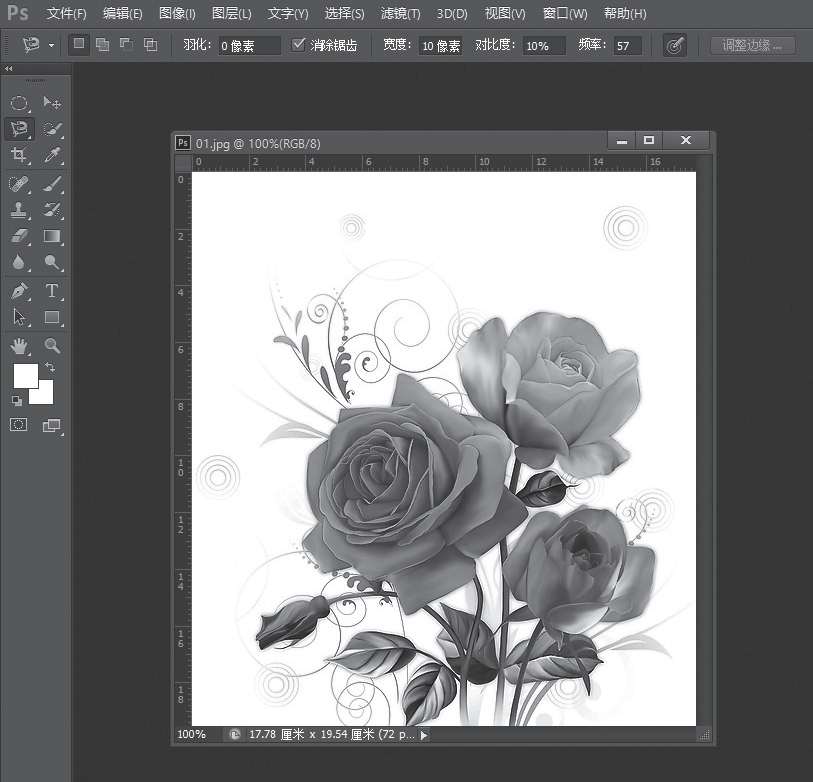Choose the Gradient tool
Screen dimensions: 813x782
point(52,237)
